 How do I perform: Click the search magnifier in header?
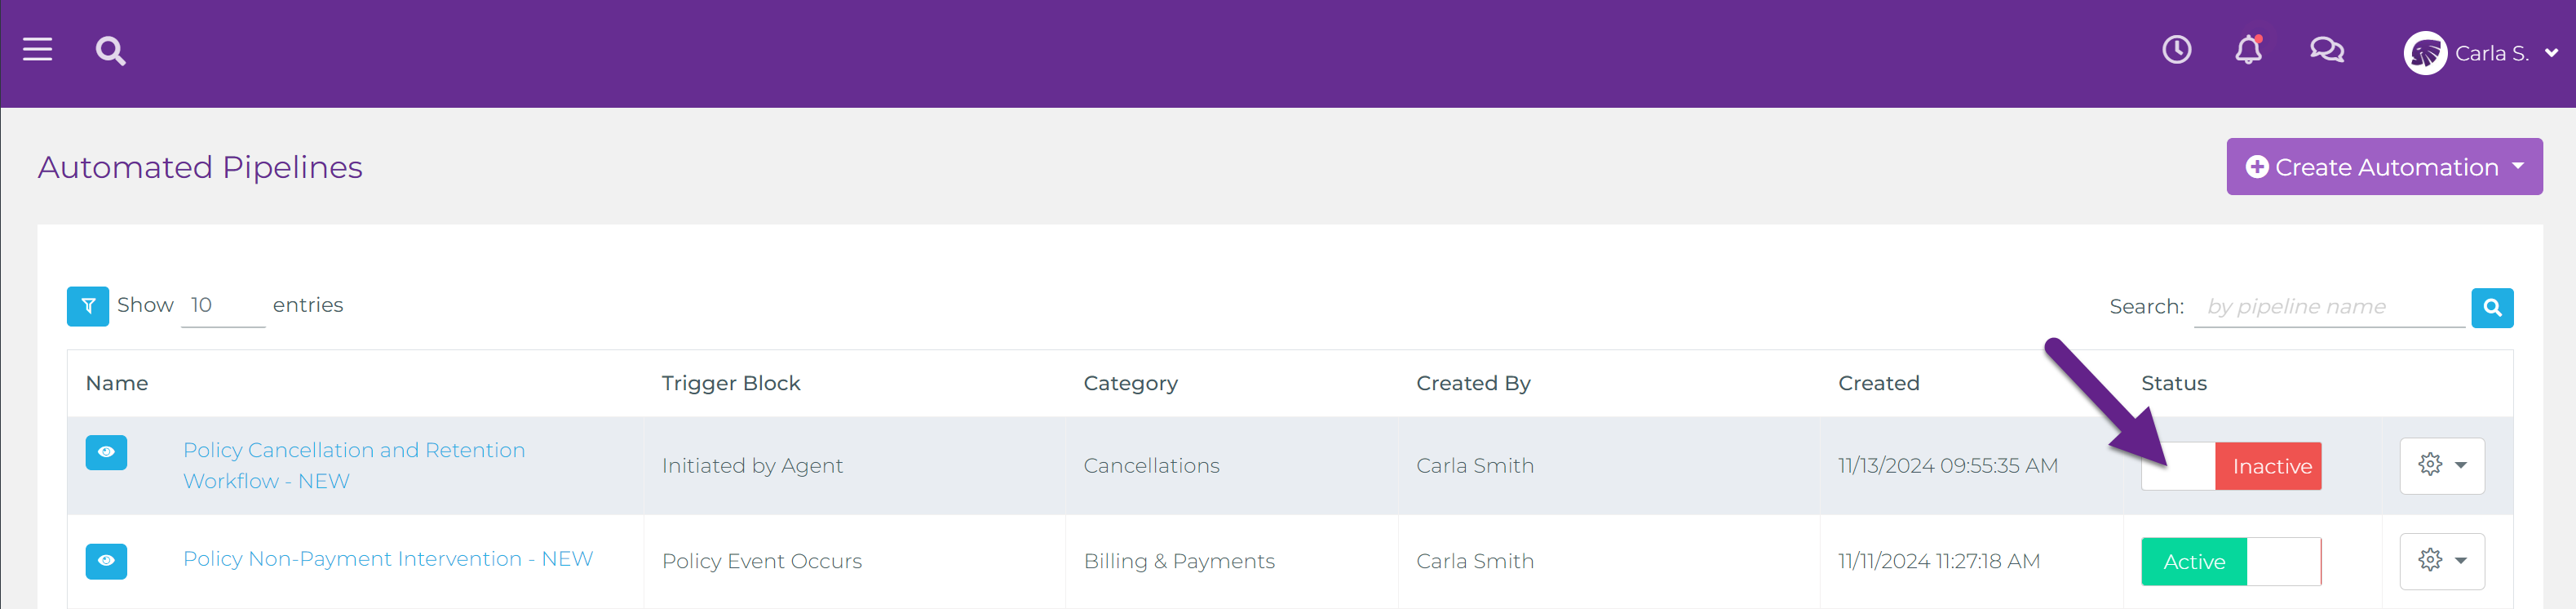coord(110,50)
